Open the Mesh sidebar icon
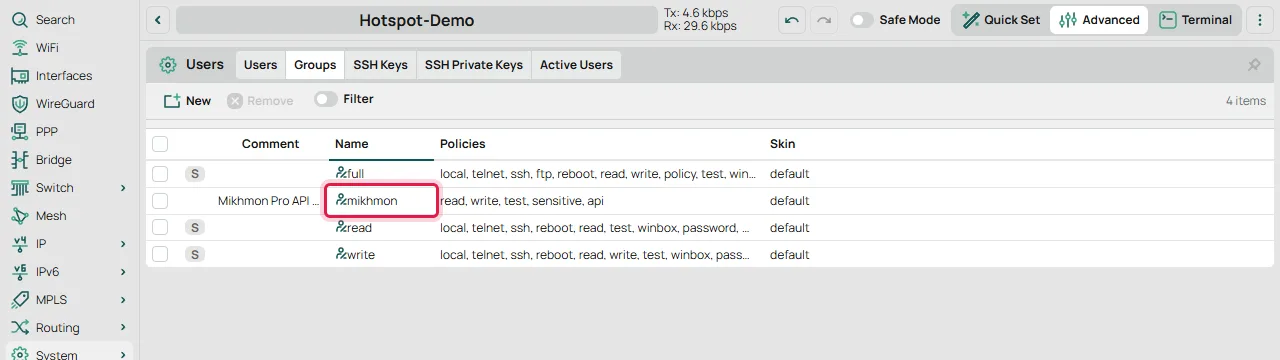 coord(19,216)
